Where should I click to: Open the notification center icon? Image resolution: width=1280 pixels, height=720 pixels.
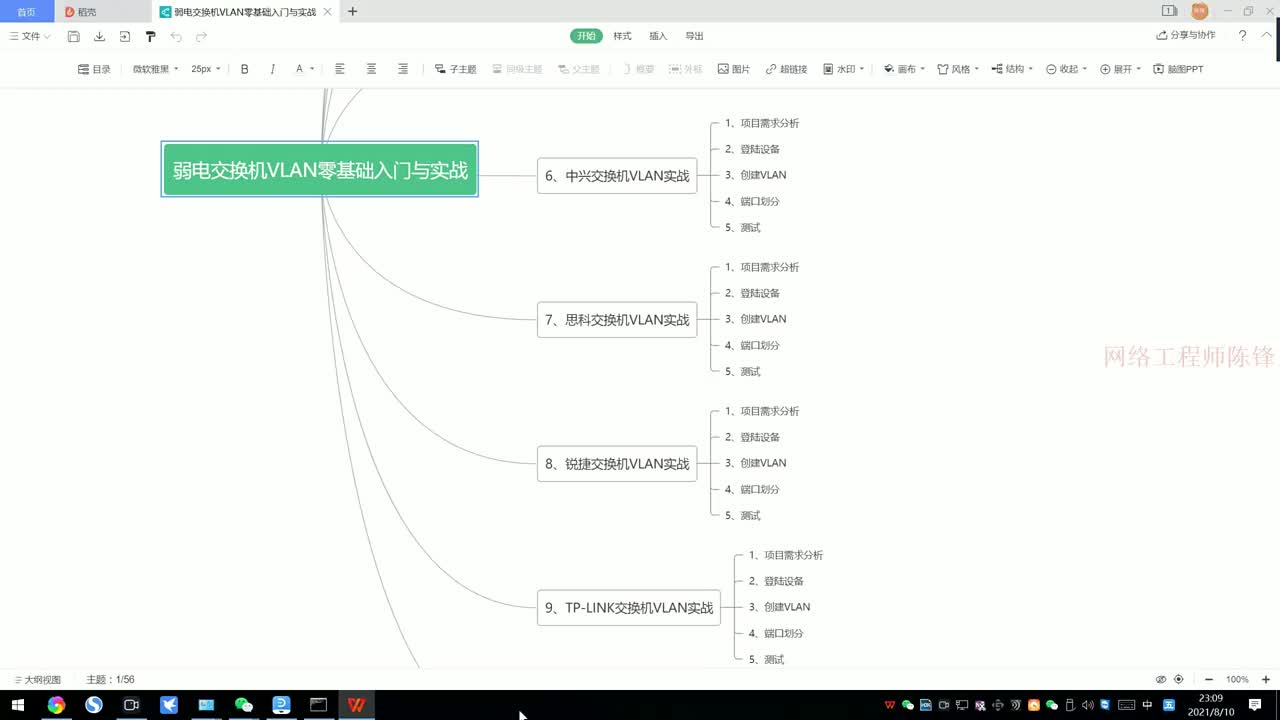point(1255,705)
